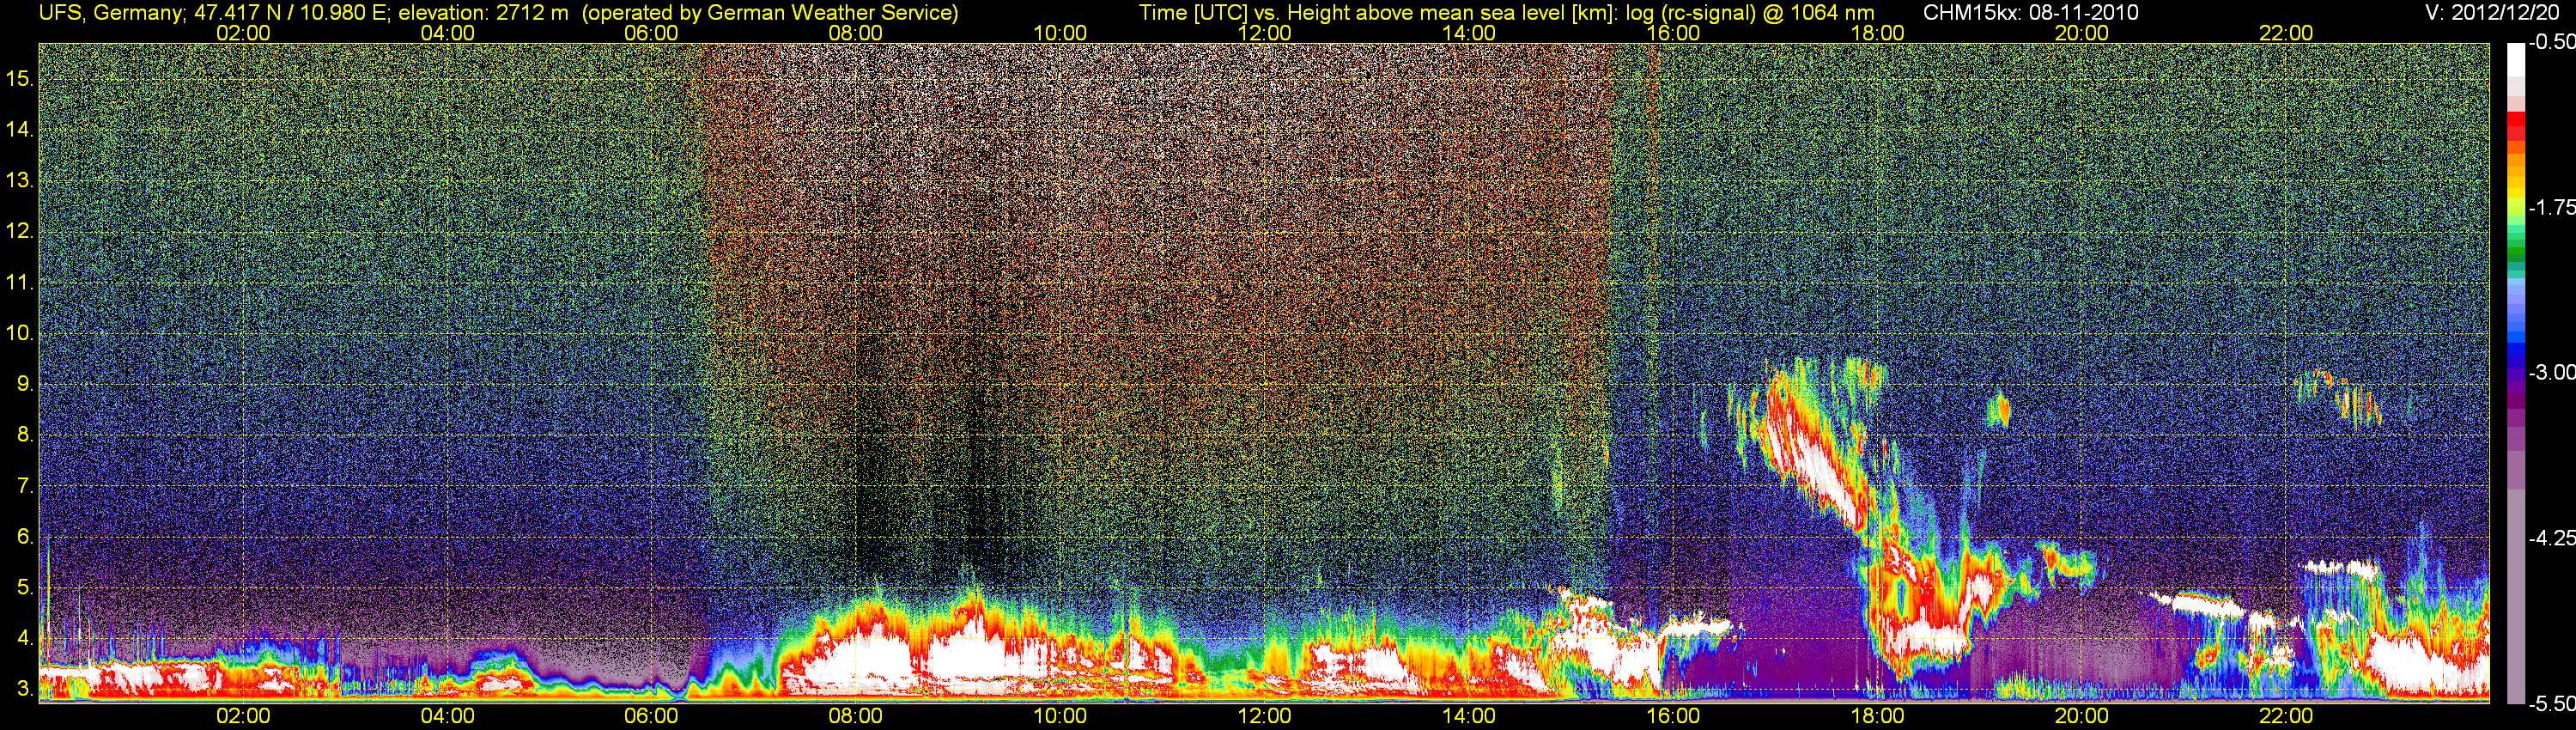
Task: Click the 06:00 label on the top time axis
Action: point(651,32)
